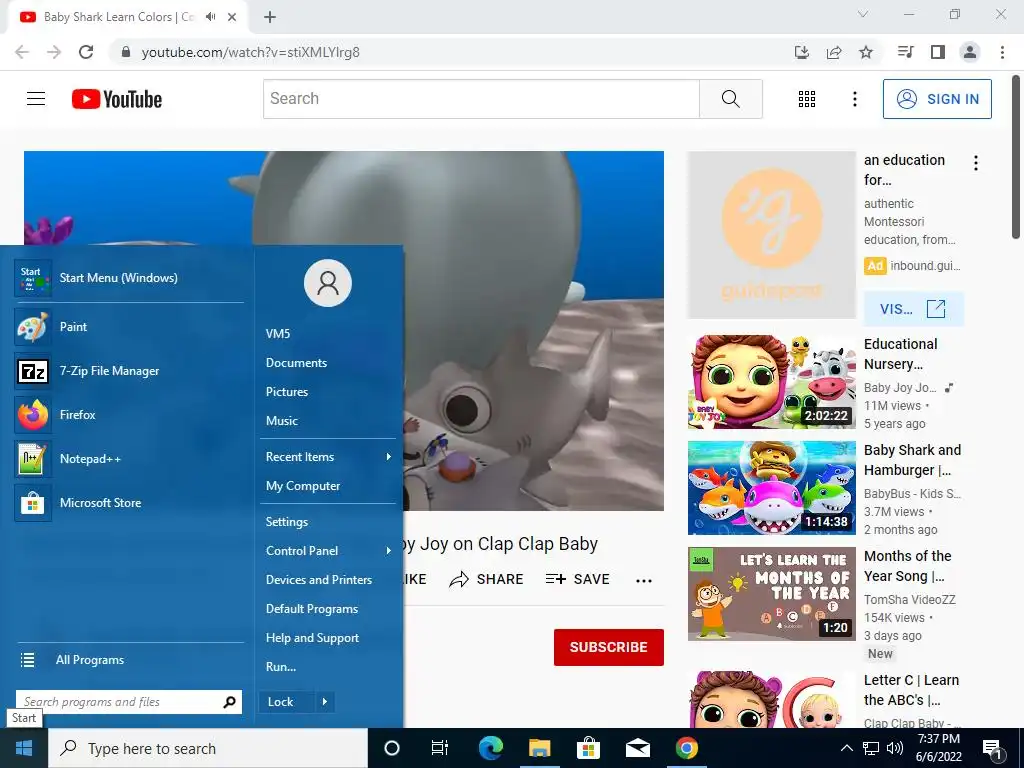The height and width of the screenshot is (768, 1024).
Task: Click the share page icon in the address bar
Action: coord(834,52)
